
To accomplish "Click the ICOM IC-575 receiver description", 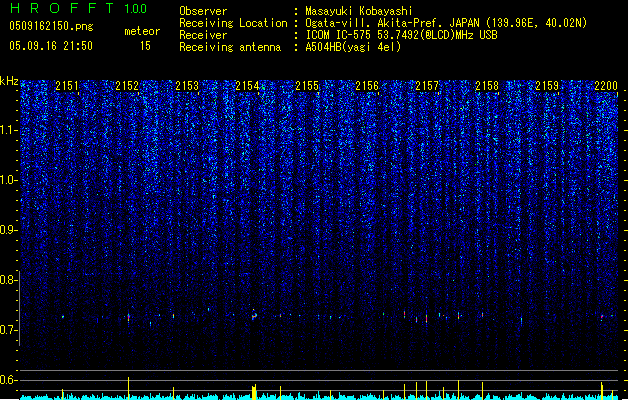I will (x=401, y=35).
